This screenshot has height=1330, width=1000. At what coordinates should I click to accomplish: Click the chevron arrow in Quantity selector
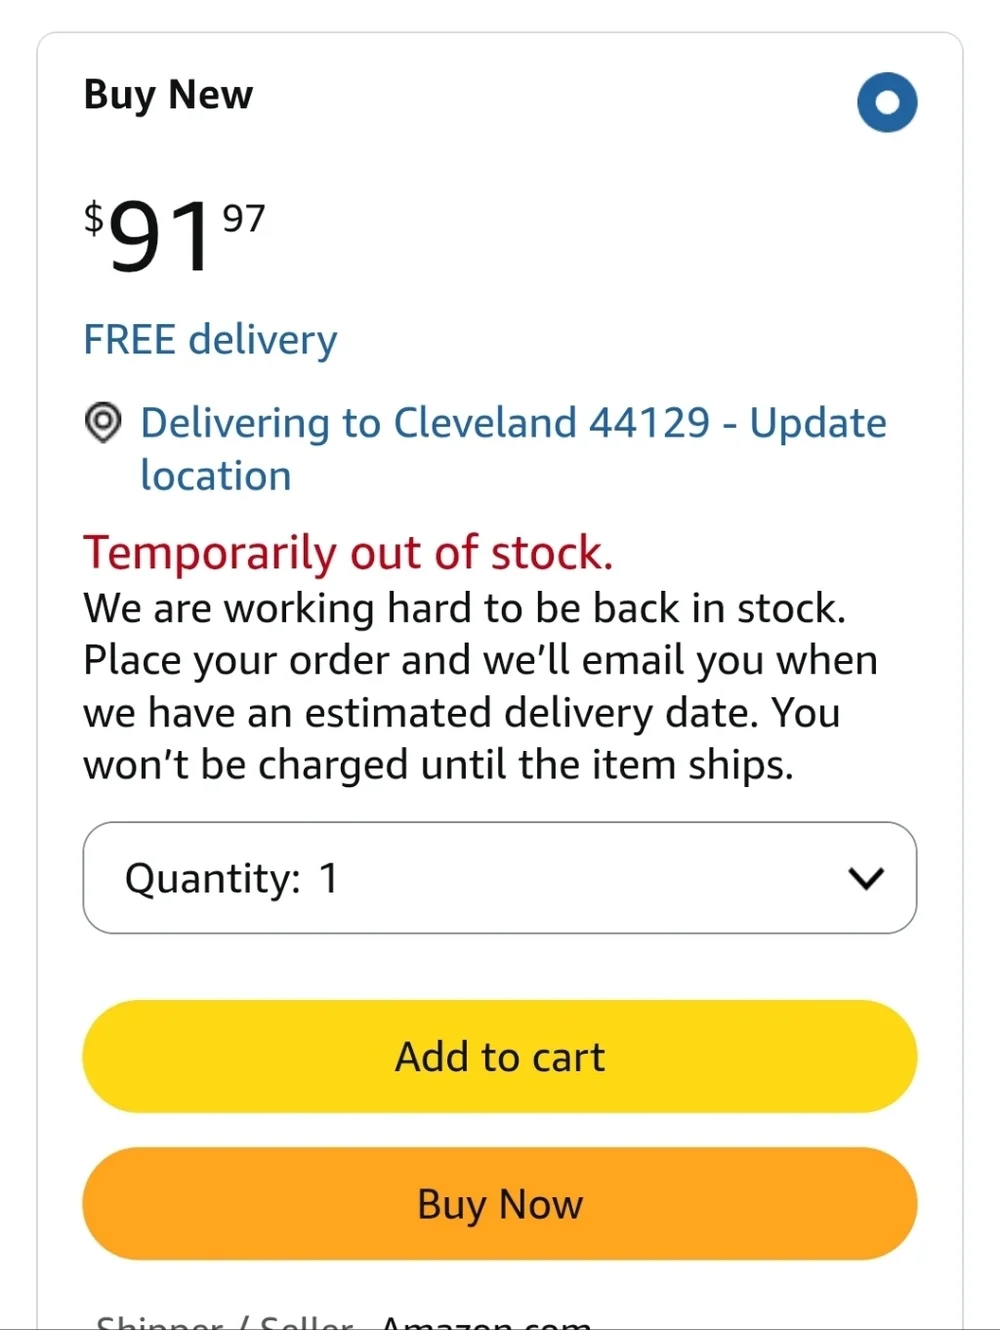[x=866, y=878]
